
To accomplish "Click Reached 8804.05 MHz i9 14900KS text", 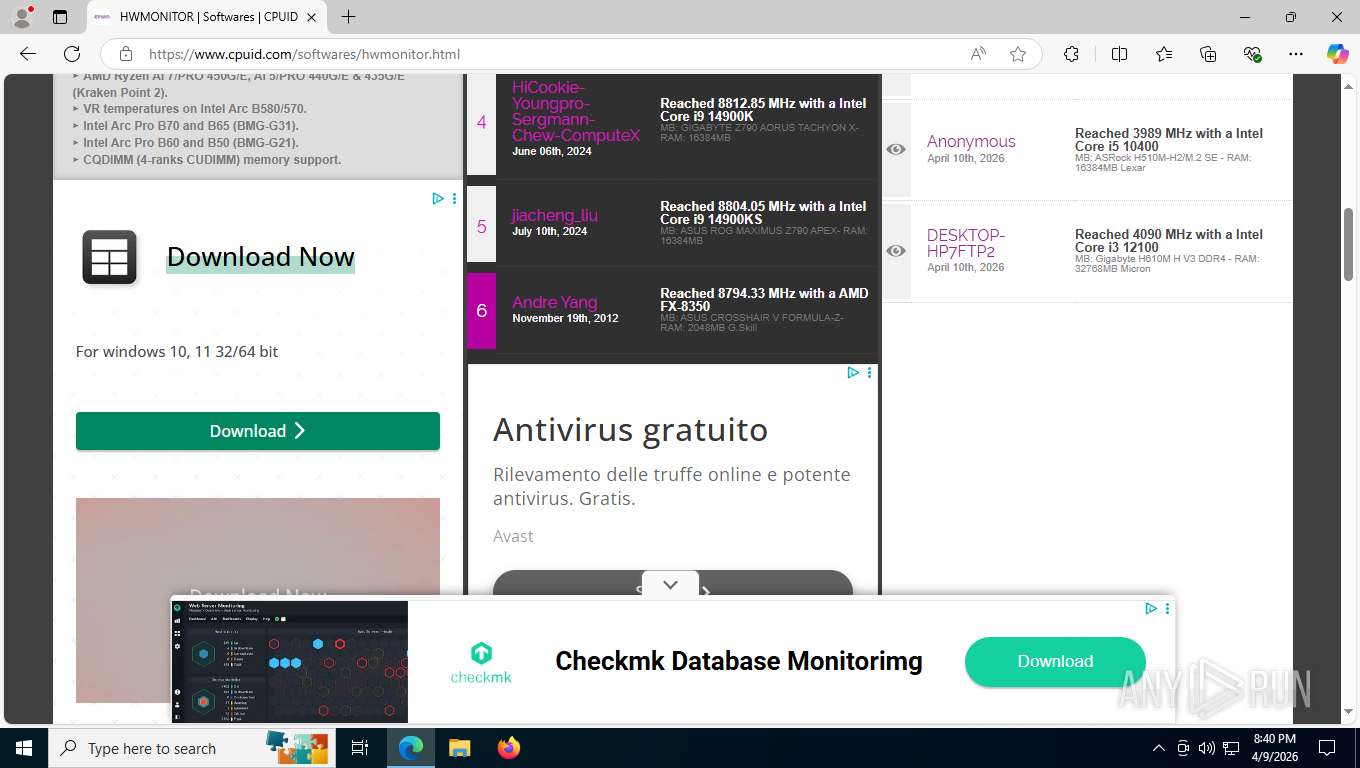I will pos(763,213).
